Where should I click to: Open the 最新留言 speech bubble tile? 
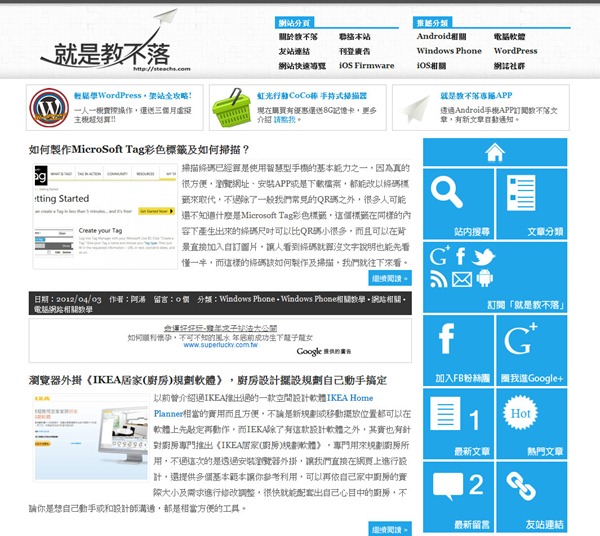coord(458,497)
